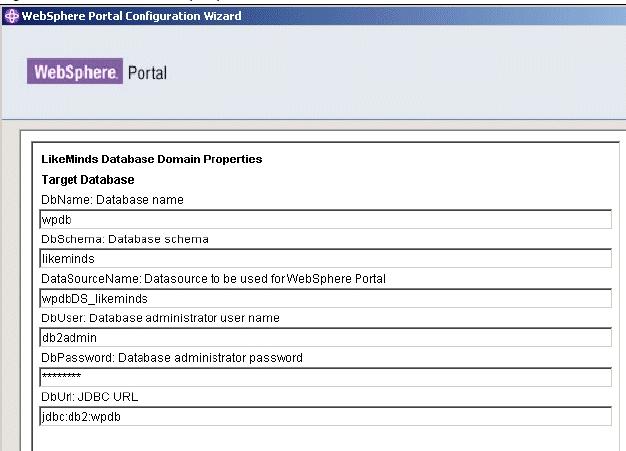Image resolution: width=626 pixels, height=451 pixels.
Task: Select the DataSourceName field wpdbDS_likeminds
Action: 325,298
